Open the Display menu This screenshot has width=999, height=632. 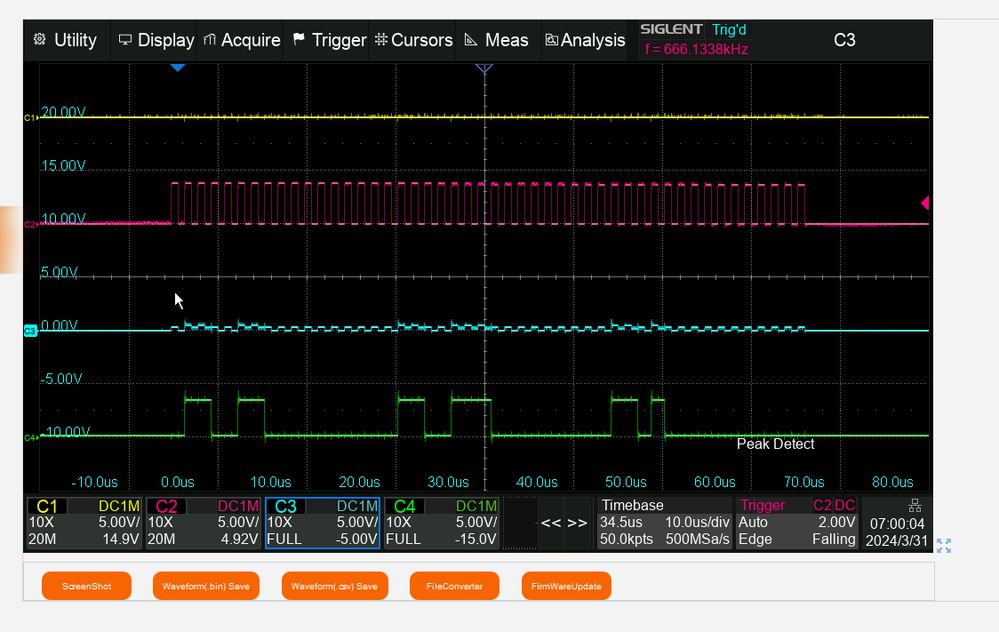156,40
